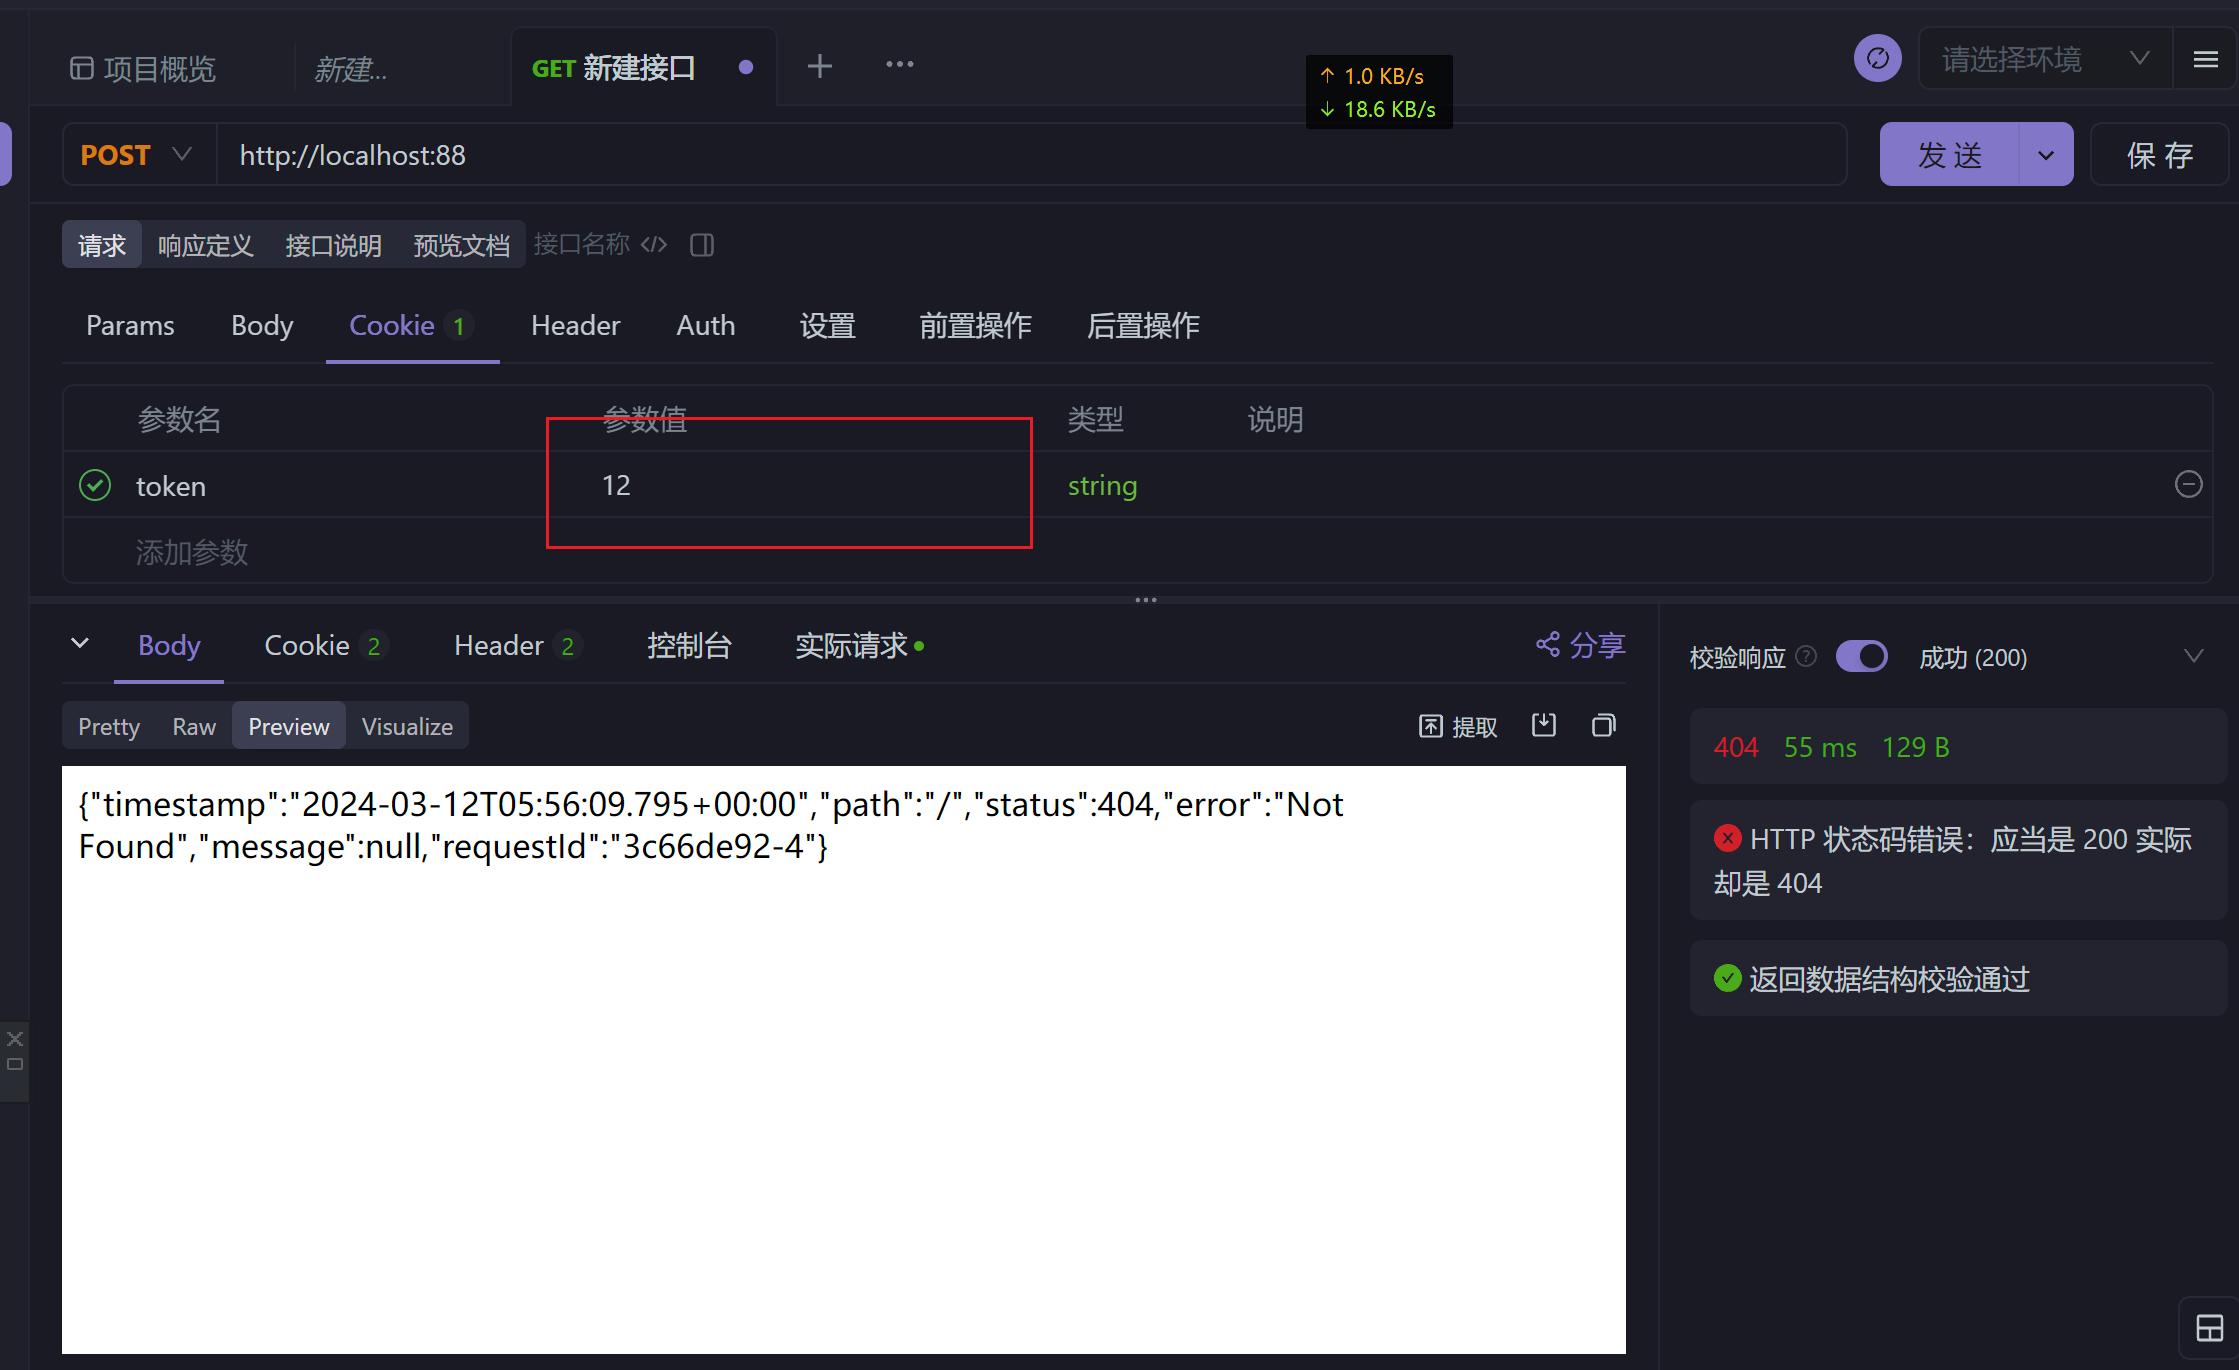Viewport: 2239px width, 1370px height.
Task: Toggle the bottom-right layout switch icon
Action: (2209, 1328)
